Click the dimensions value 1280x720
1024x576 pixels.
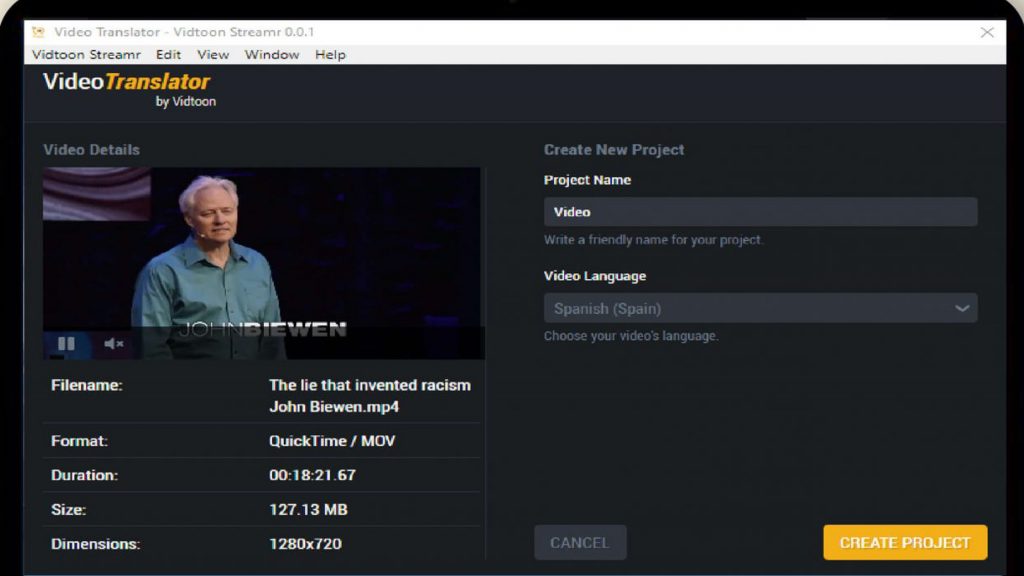tap(305, 543)
